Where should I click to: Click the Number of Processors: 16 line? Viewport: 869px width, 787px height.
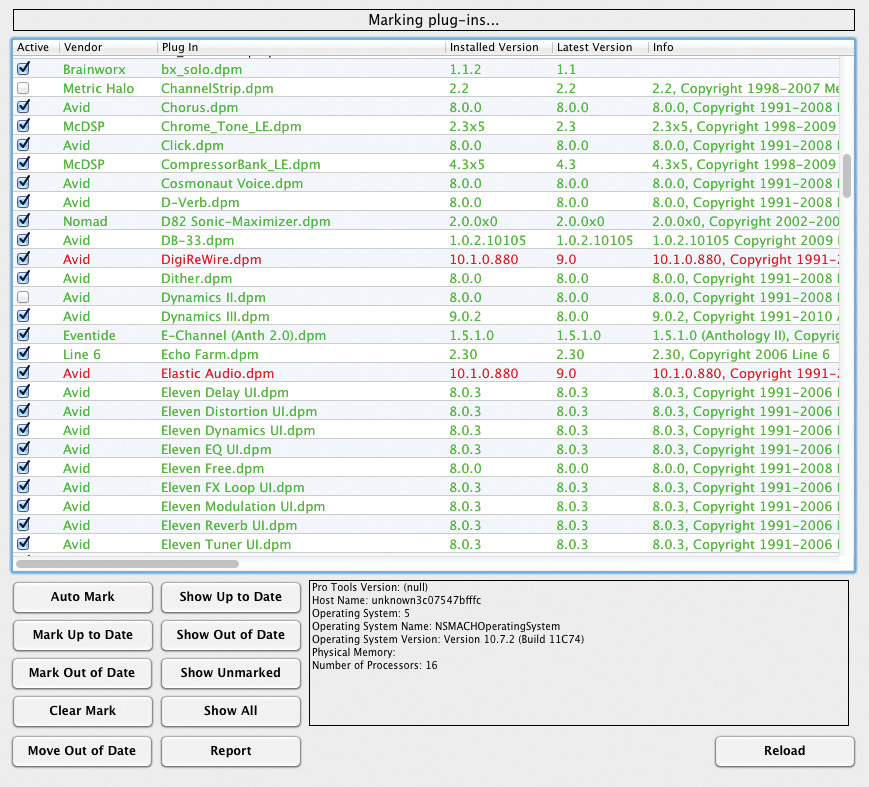(x=375, y=665)
